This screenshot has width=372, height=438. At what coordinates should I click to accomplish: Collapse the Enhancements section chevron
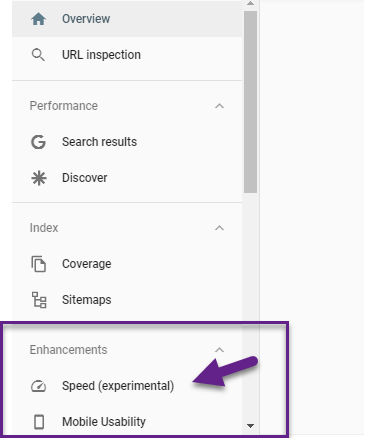coord(219,350)
